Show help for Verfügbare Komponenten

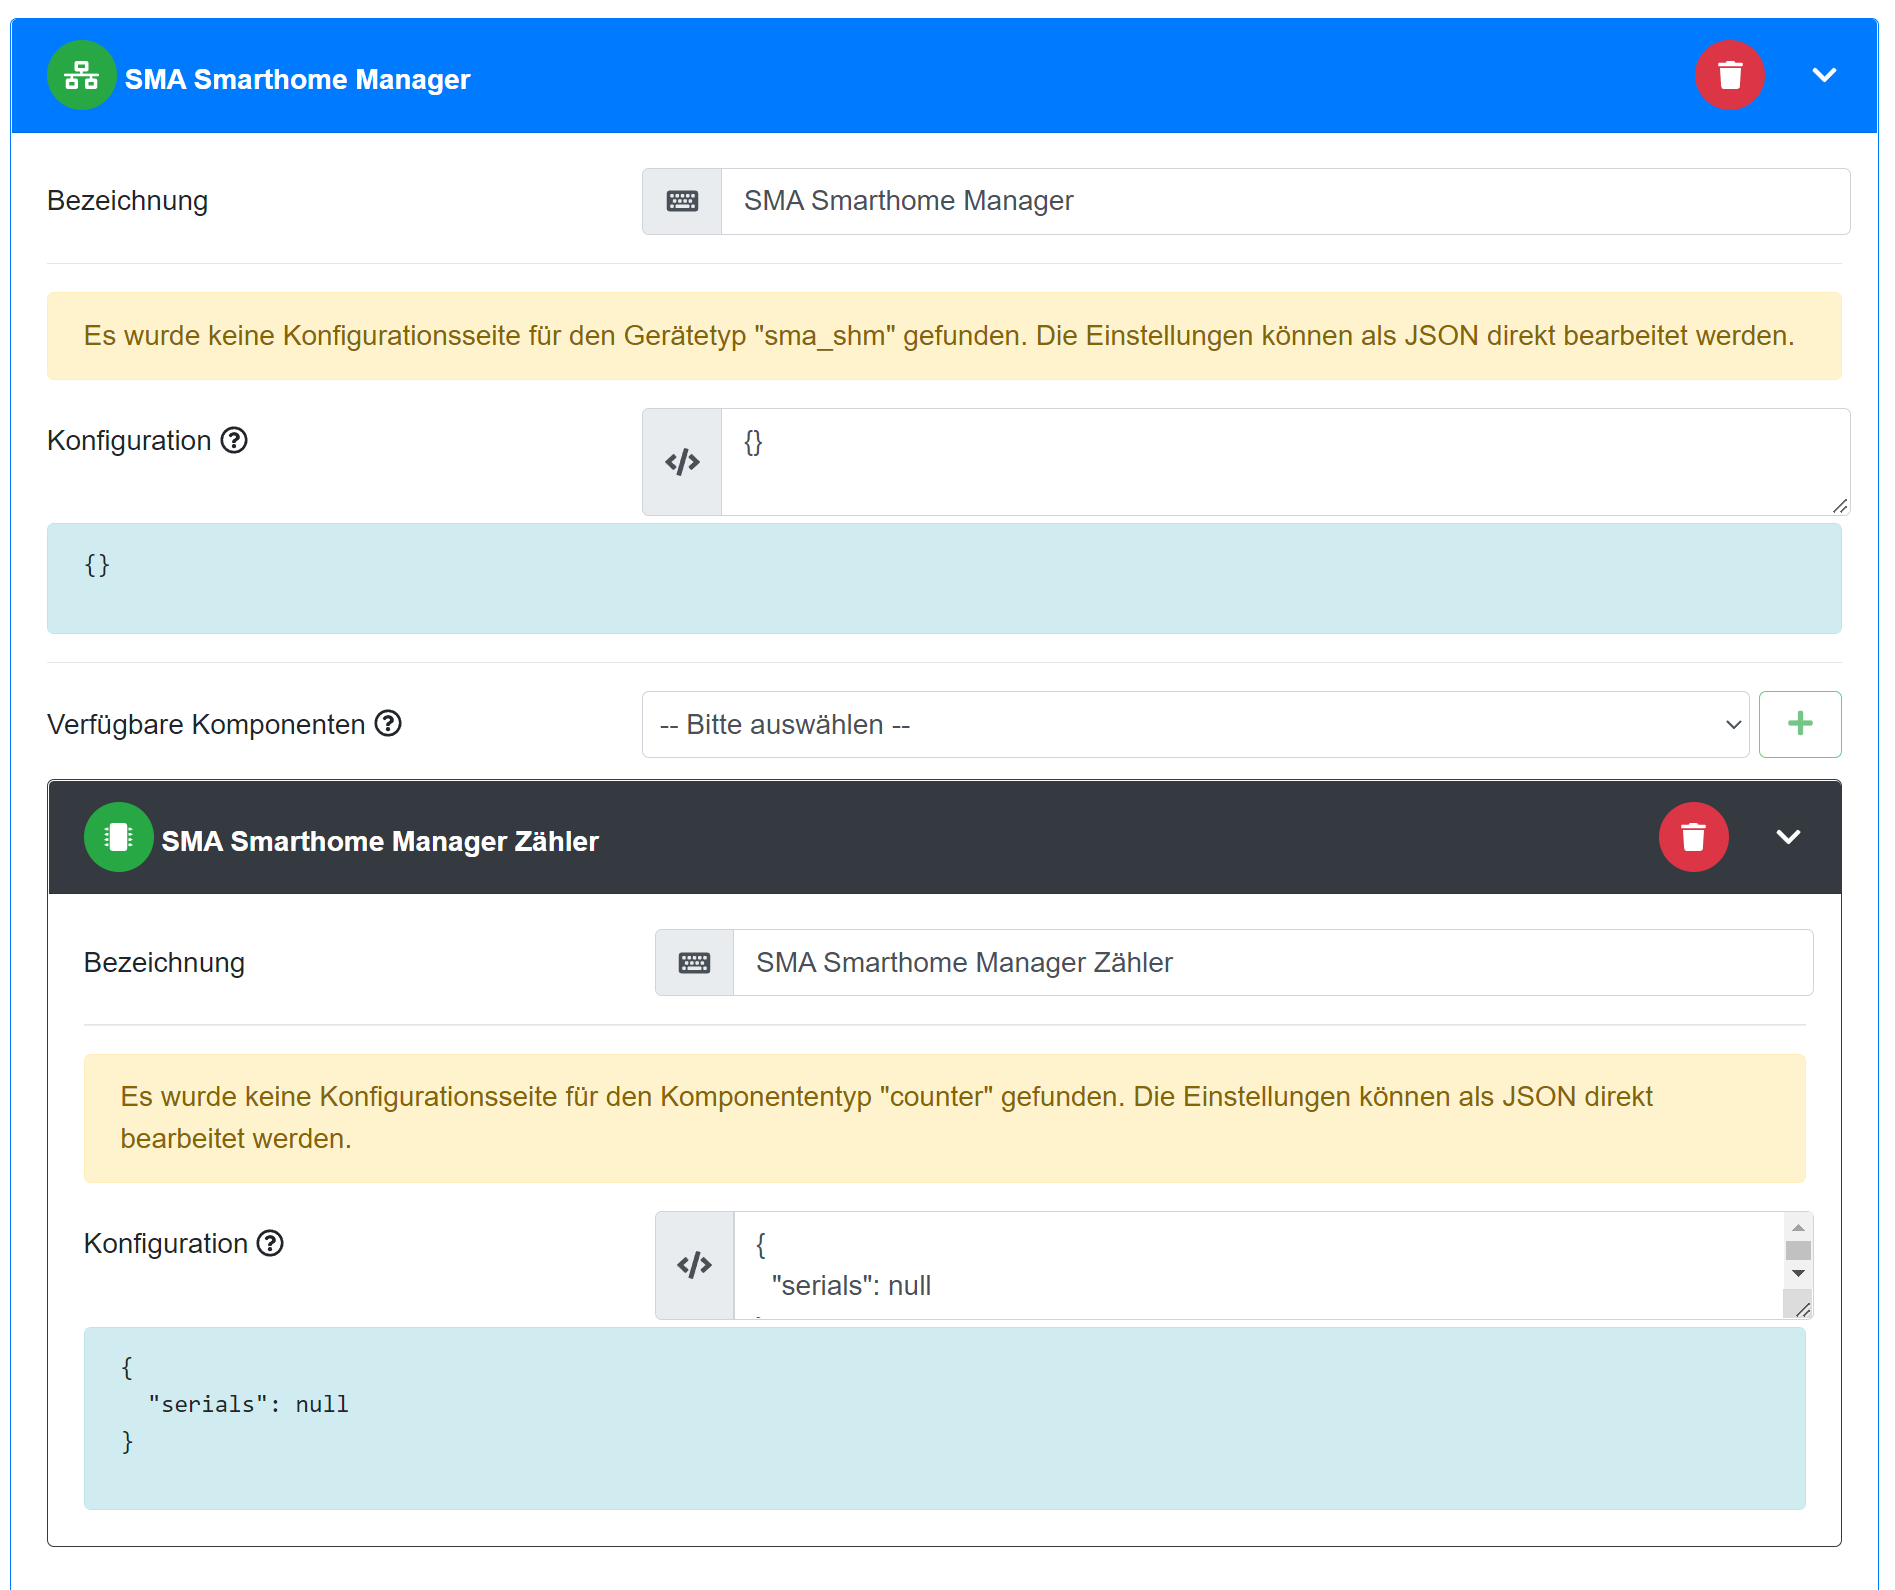[x=388, y=724]
